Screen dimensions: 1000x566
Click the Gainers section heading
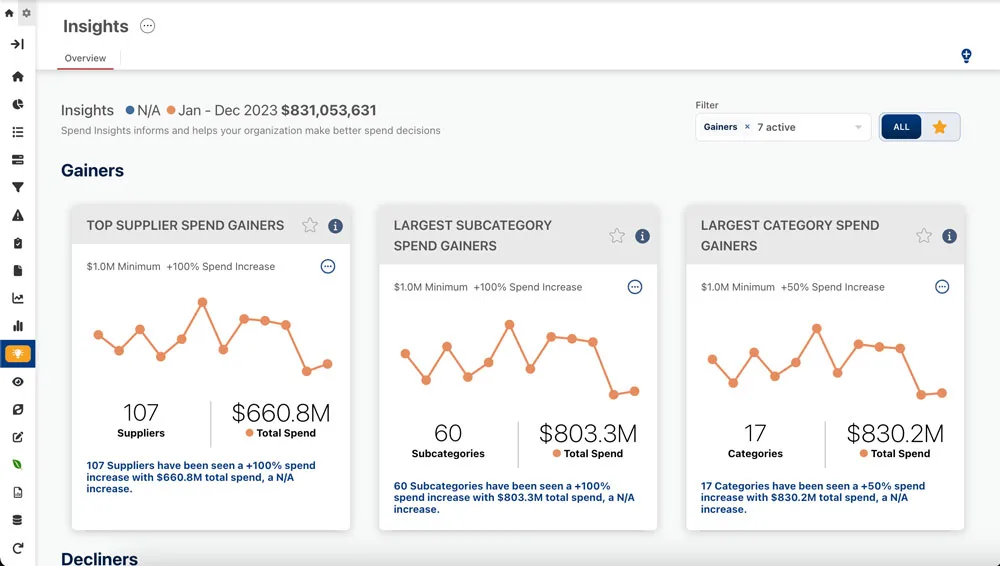click(92, 170)
